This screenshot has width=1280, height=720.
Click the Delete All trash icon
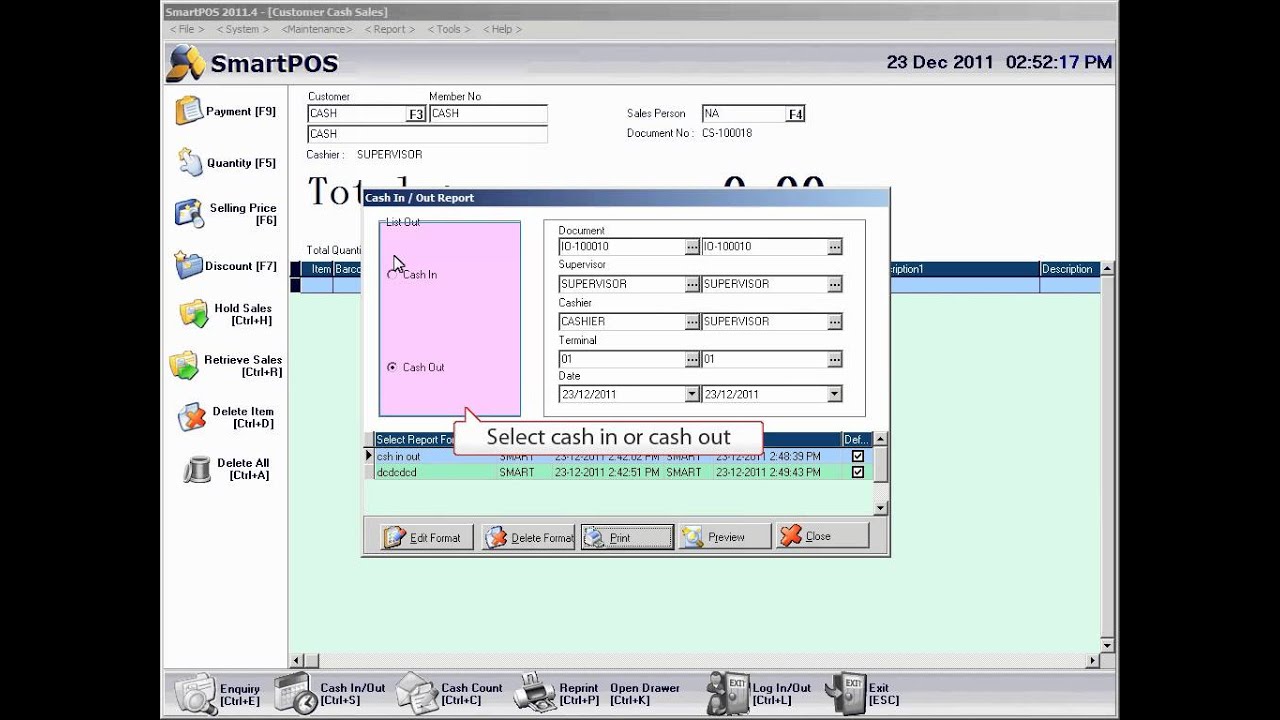(198, 469)
